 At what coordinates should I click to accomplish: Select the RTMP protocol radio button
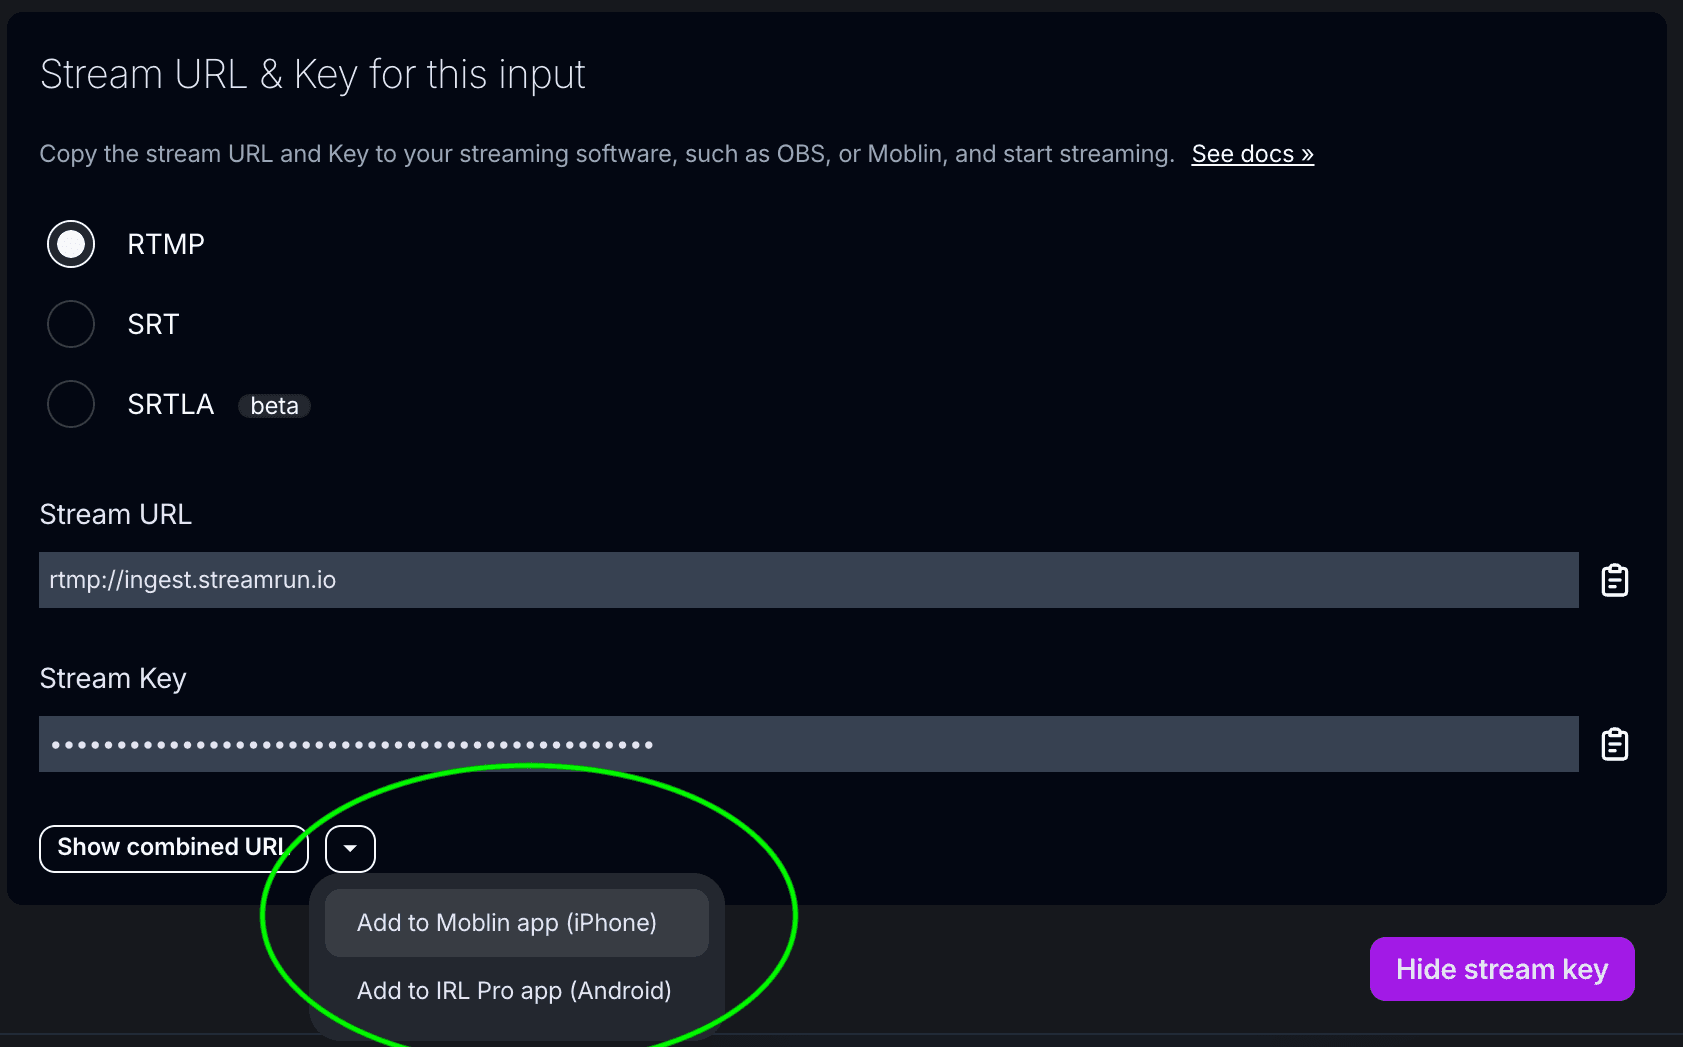(71, 243)
